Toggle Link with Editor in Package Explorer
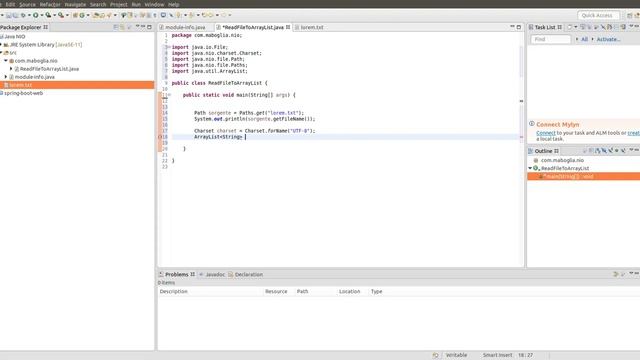Image resolution: width=640 pixels, height=360 pixels. click(122, 27)
